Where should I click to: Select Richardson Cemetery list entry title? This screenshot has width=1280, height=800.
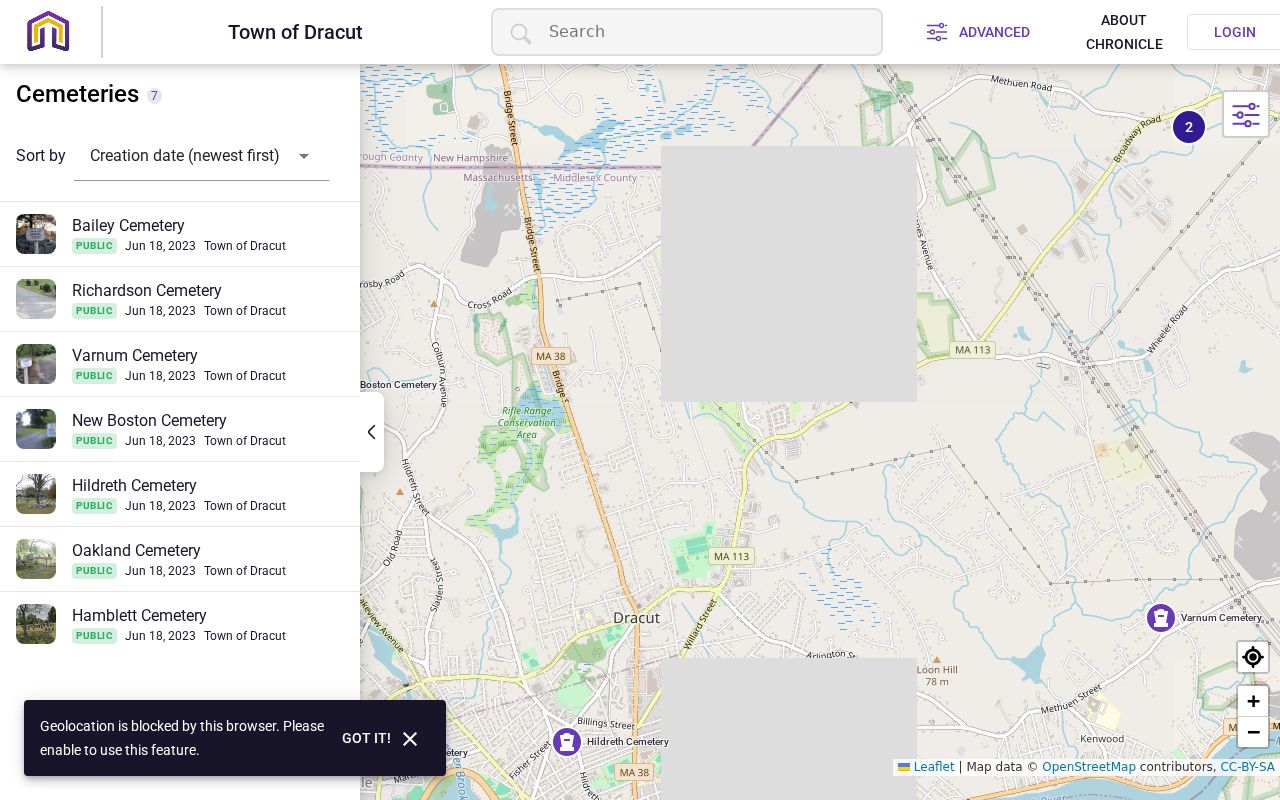(147, 291)
